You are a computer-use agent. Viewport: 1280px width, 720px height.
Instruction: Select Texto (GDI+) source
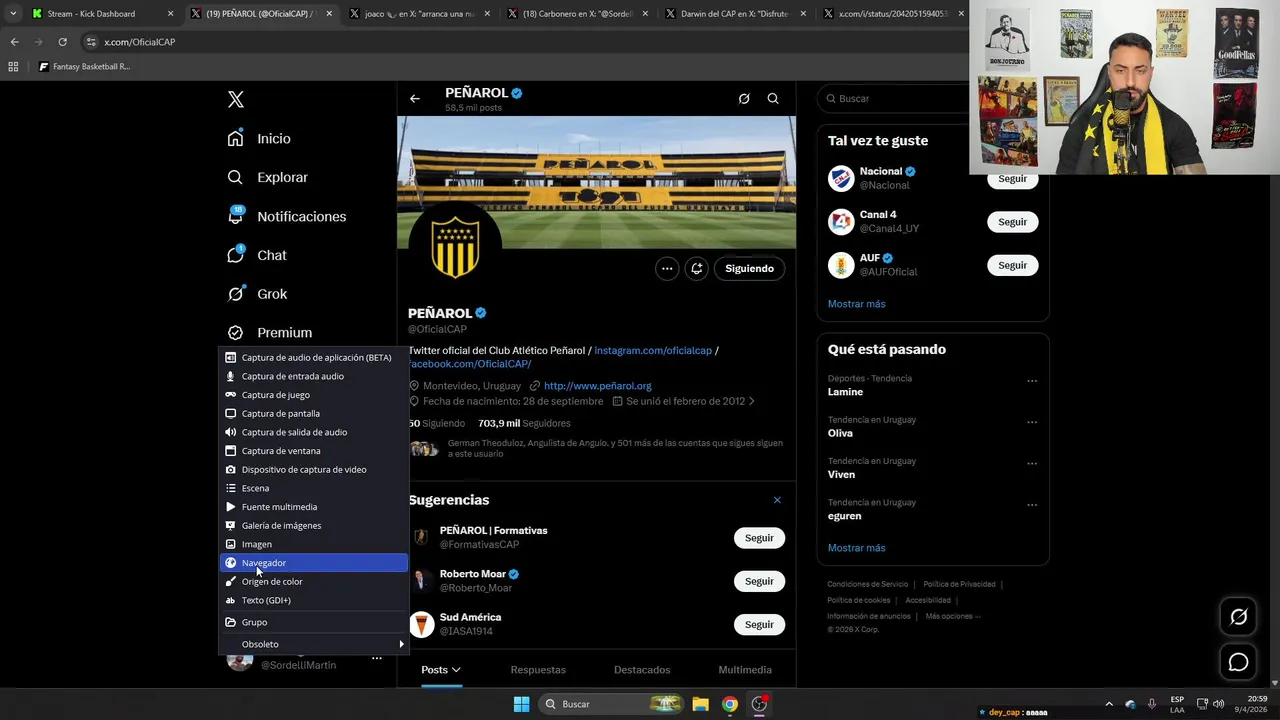314,600
